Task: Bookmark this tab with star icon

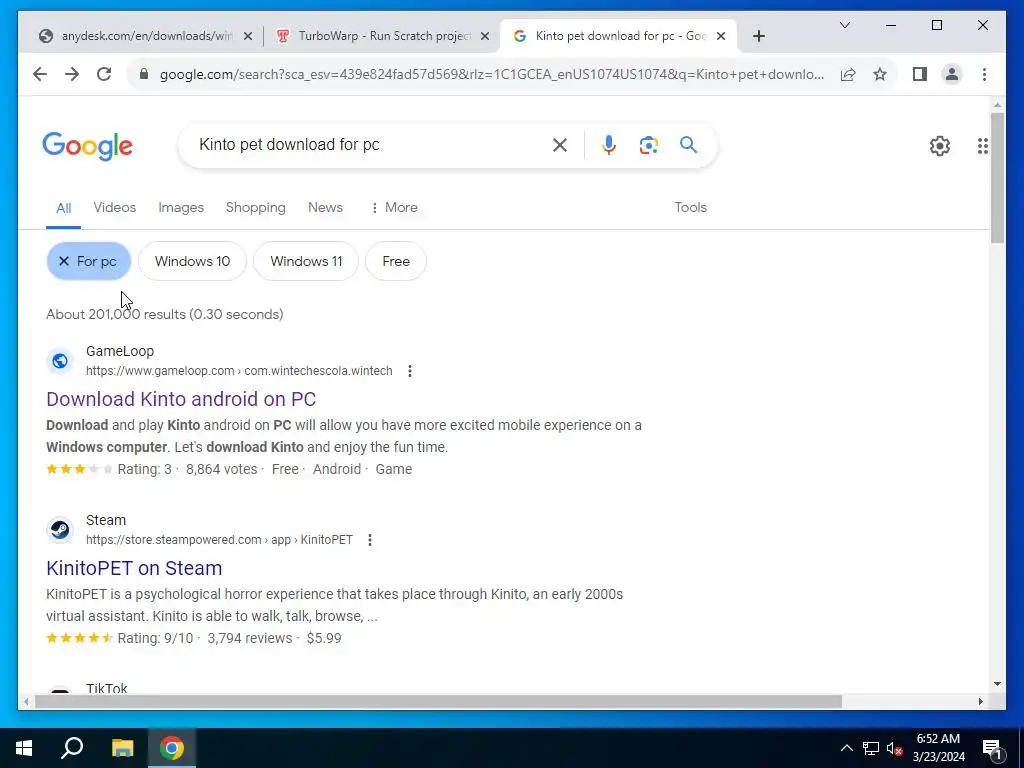Action: (x=880, y=74)
